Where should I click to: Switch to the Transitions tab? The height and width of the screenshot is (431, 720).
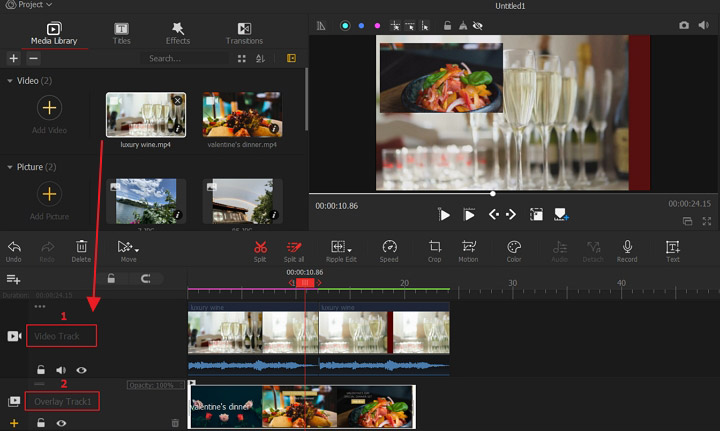pos(244,33)
